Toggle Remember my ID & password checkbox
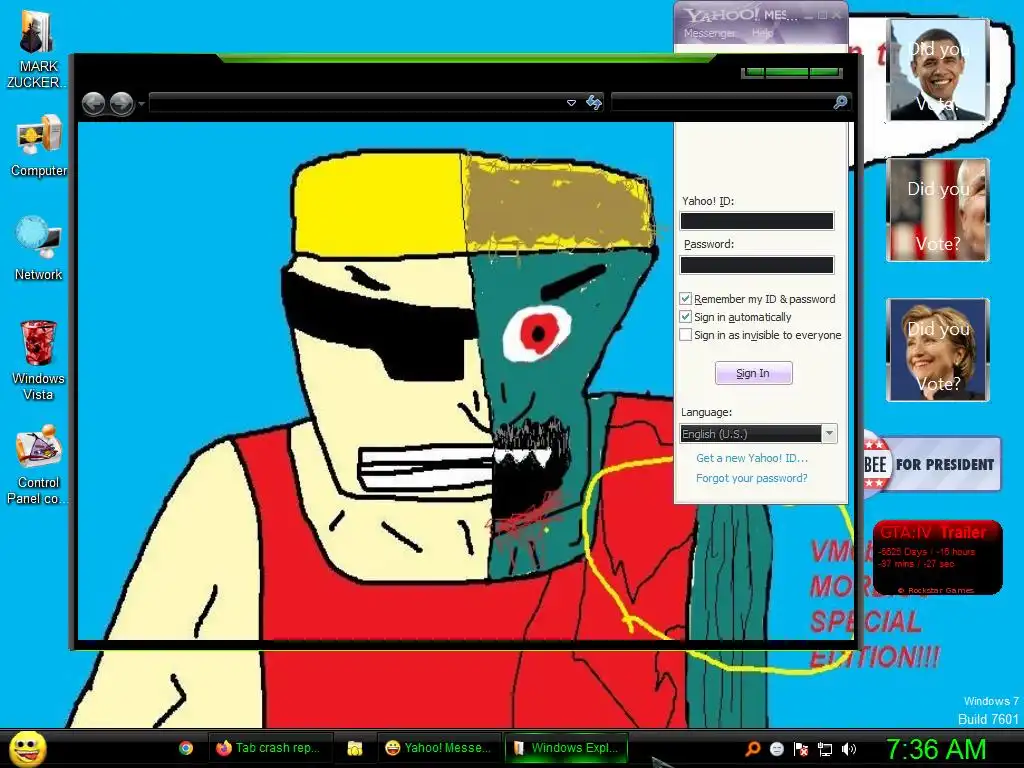 685,299
